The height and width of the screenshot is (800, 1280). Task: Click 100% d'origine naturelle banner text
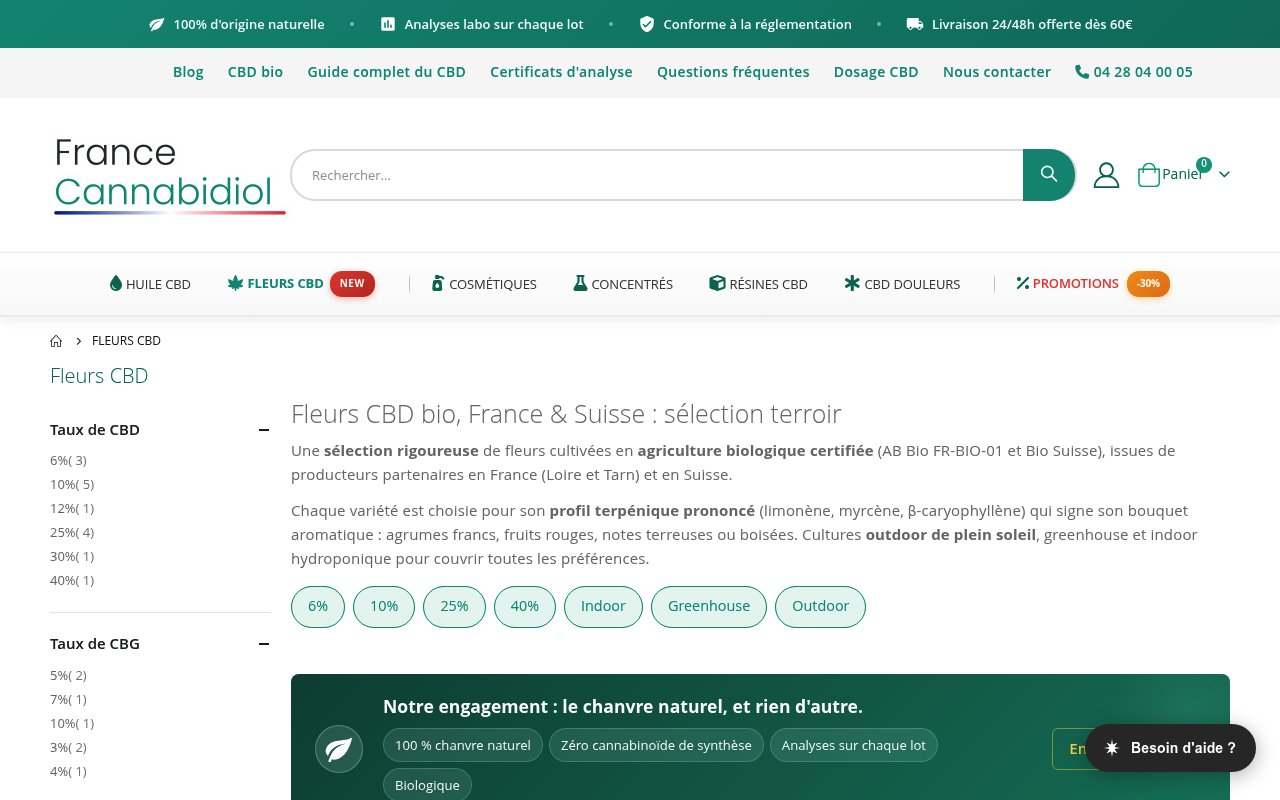click(249, 24)
